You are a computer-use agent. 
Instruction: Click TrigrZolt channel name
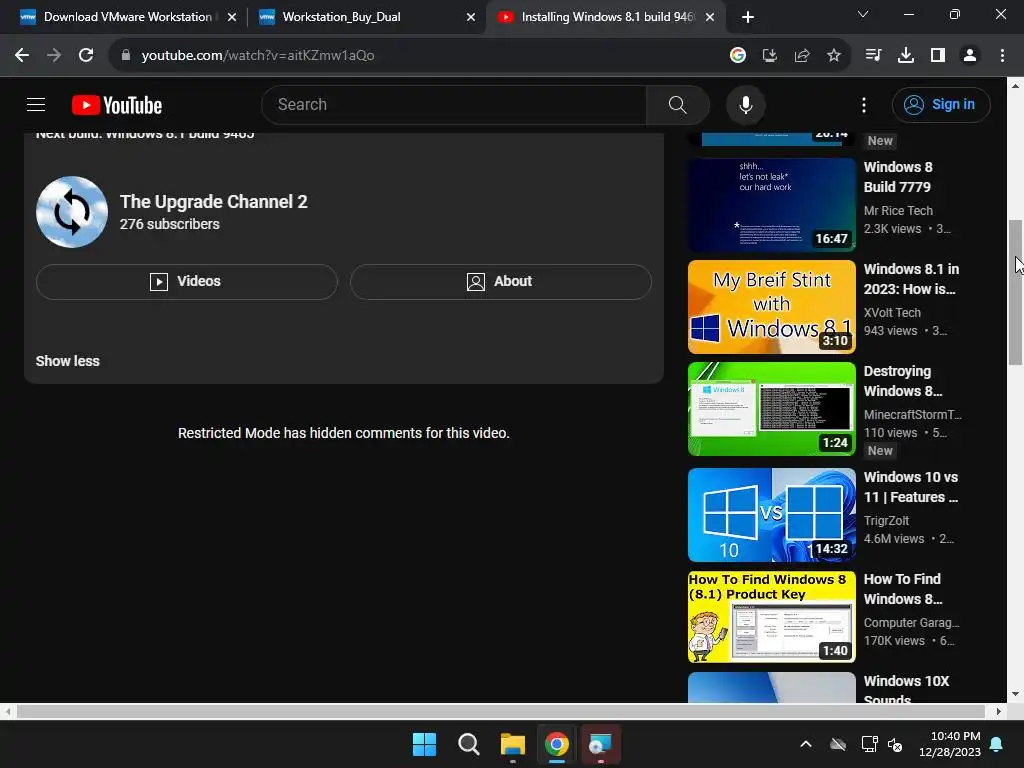(886, 520)
